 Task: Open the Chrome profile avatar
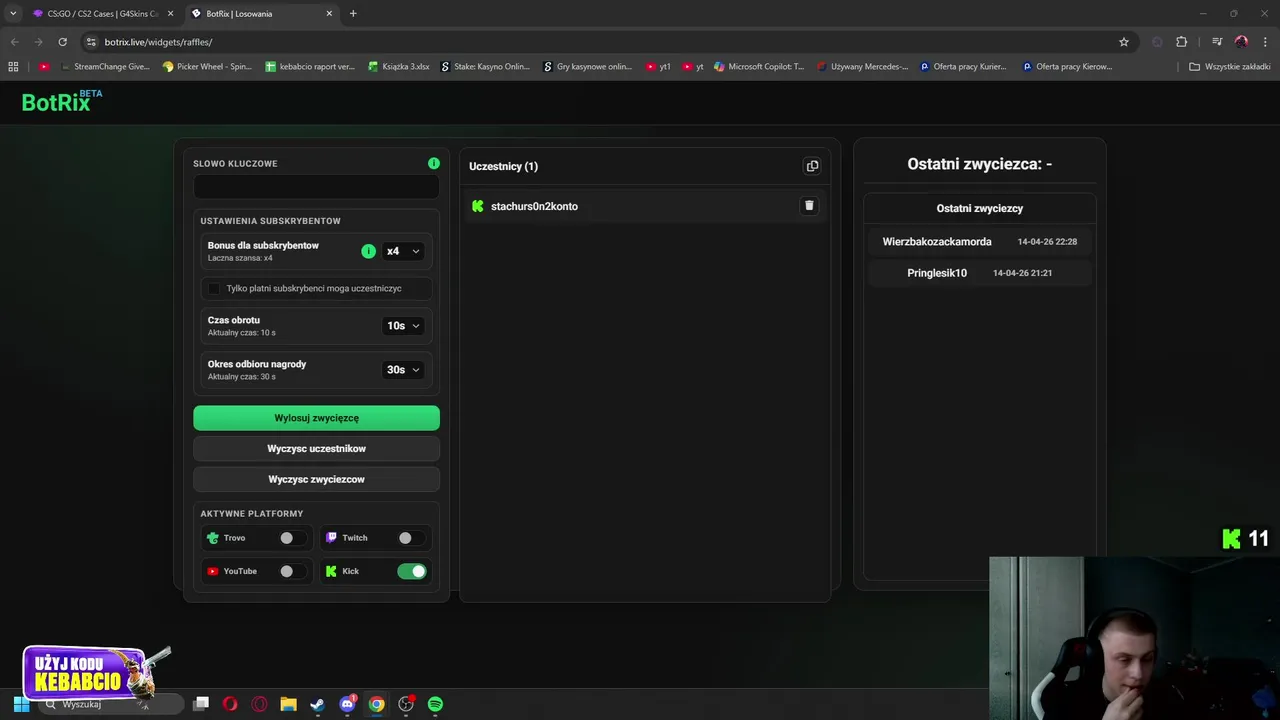click(1241, 42)
